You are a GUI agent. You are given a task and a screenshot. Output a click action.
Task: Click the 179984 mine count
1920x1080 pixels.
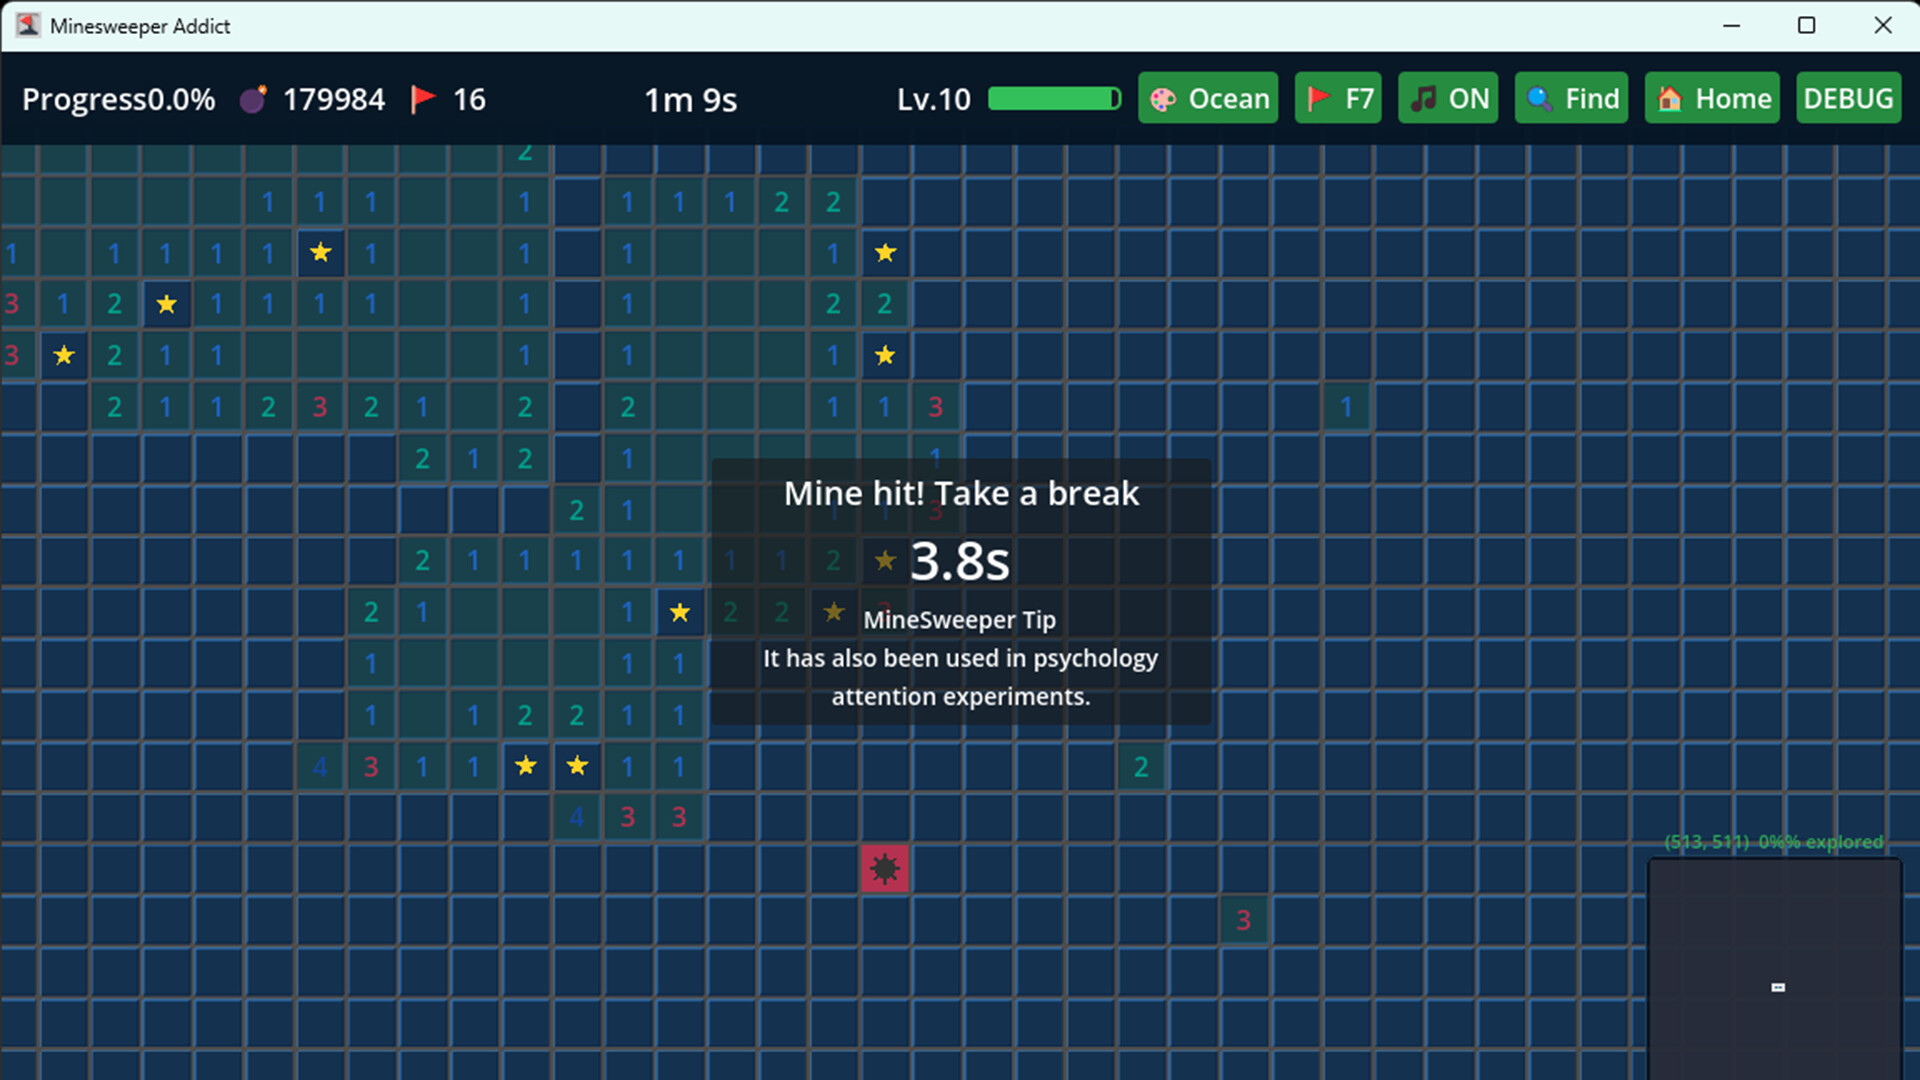[334, 99]
